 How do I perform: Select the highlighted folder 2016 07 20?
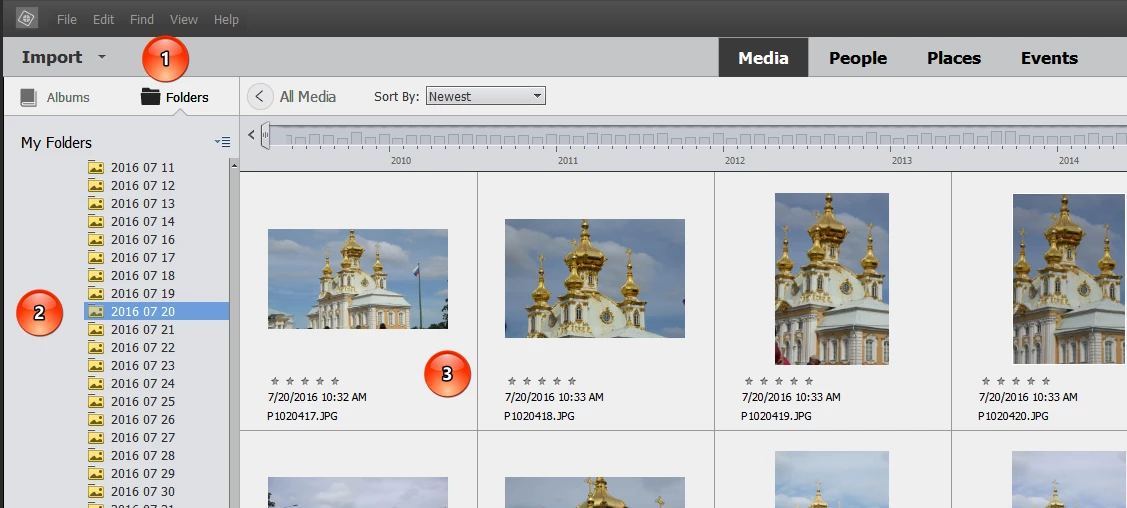coord(157,311)
